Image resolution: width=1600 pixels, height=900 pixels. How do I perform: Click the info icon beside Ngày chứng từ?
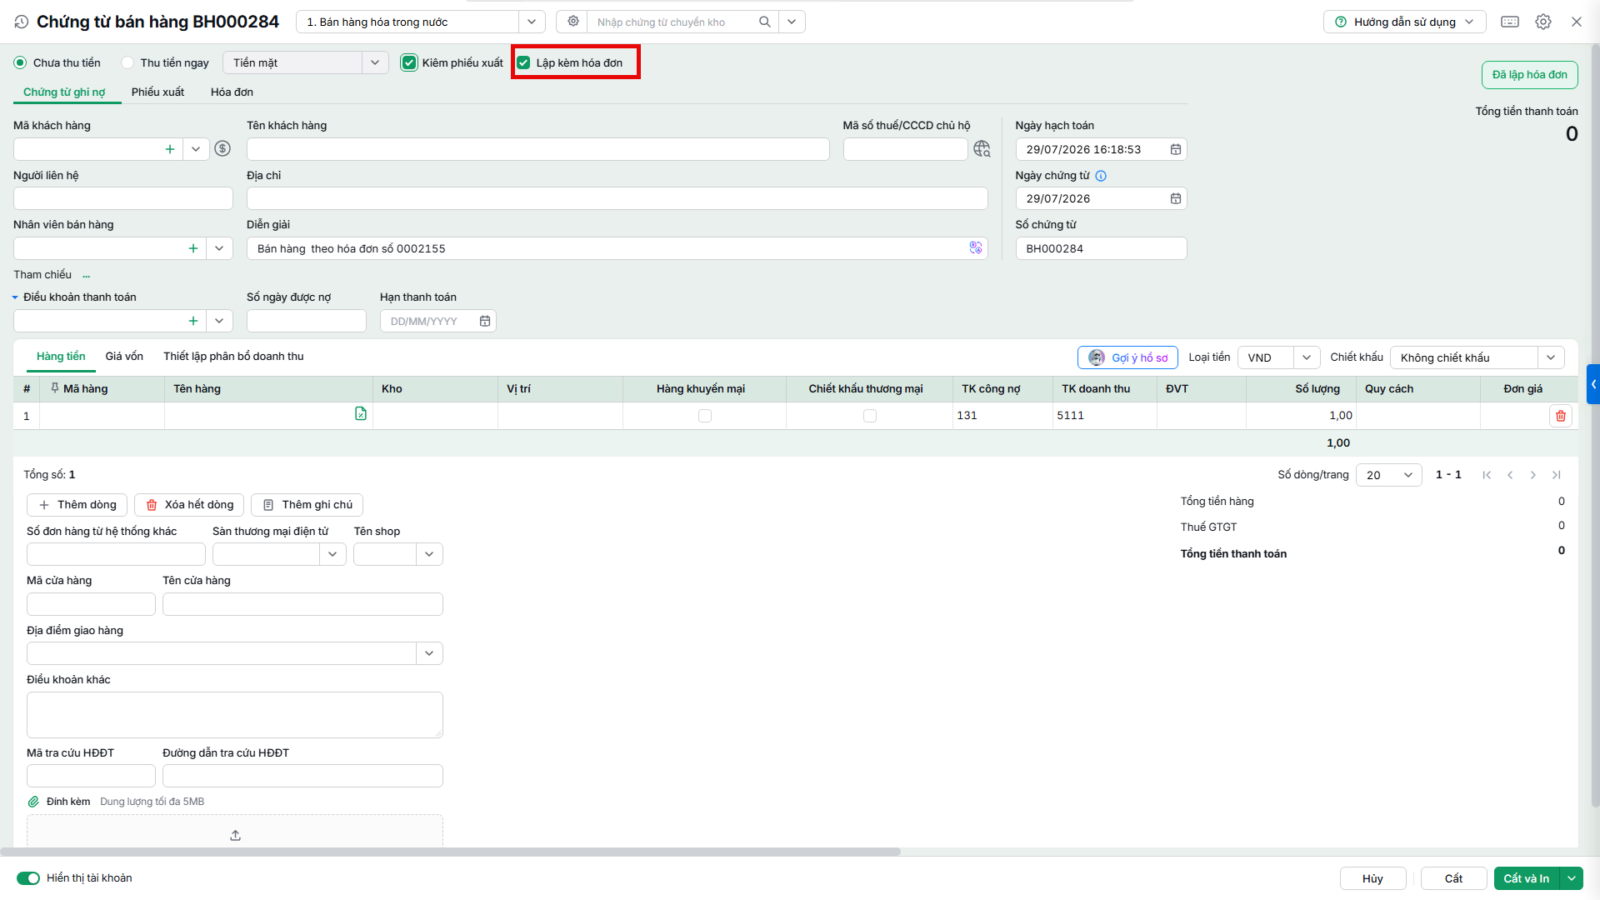tap(1101, 176)
